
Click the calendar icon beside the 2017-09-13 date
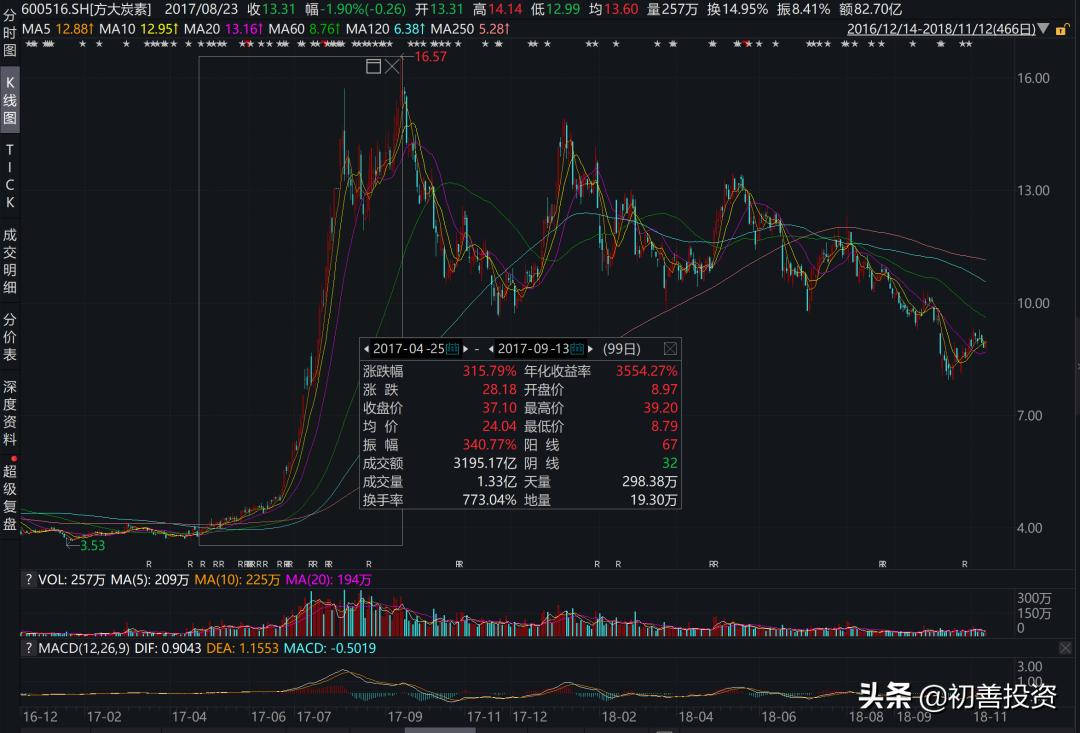pyautogui.click(x=578, y=348)
